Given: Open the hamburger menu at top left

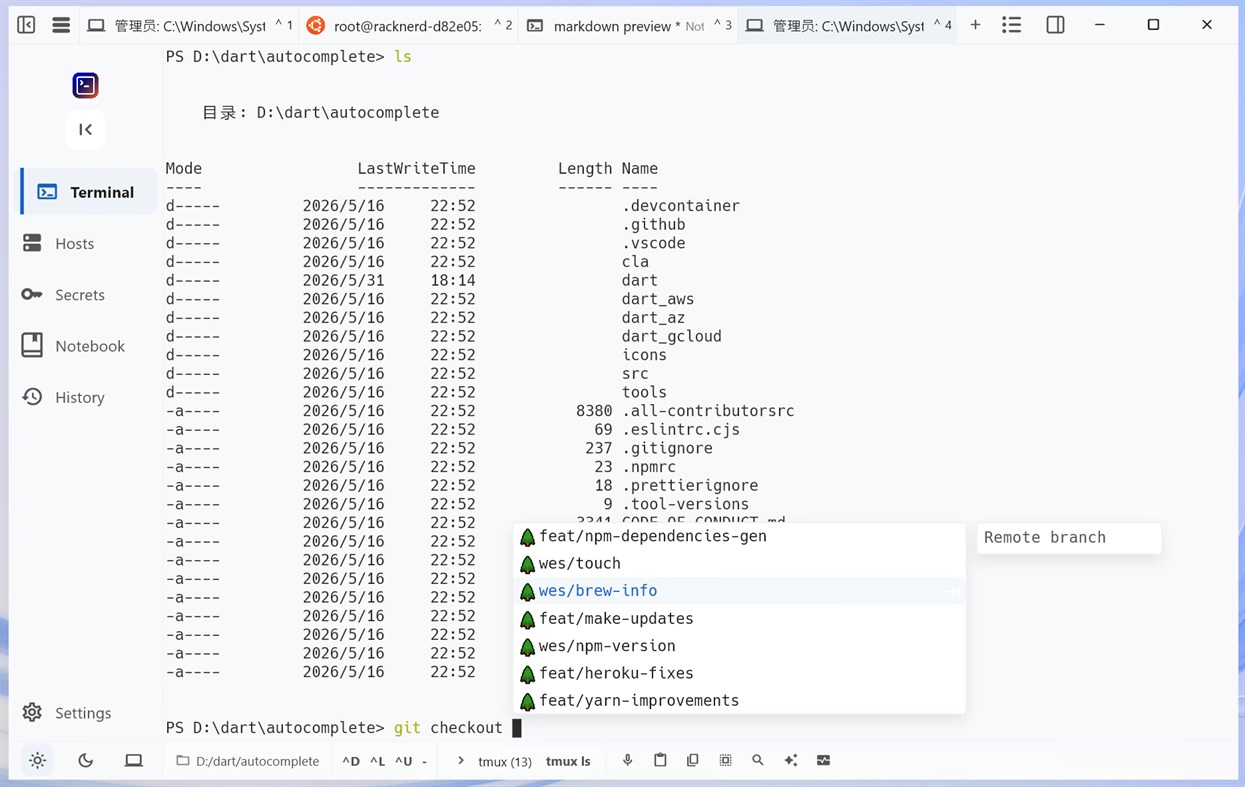Looking at the screenshot, I should [x=61, y=25].
